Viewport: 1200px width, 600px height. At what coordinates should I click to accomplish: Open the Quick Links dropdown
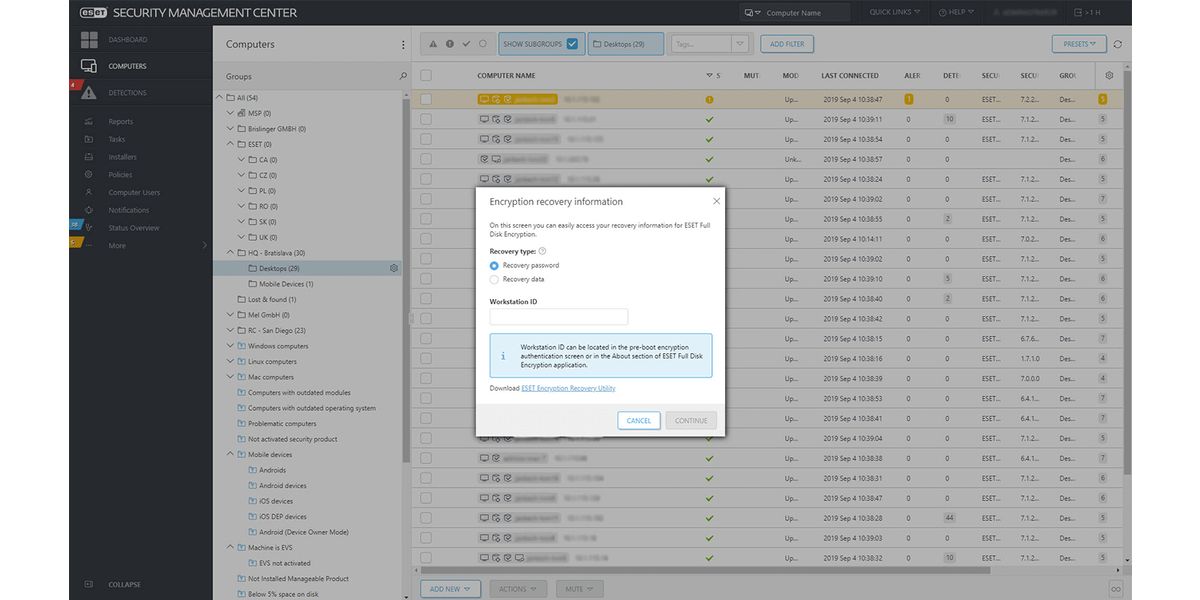(894, 13)
